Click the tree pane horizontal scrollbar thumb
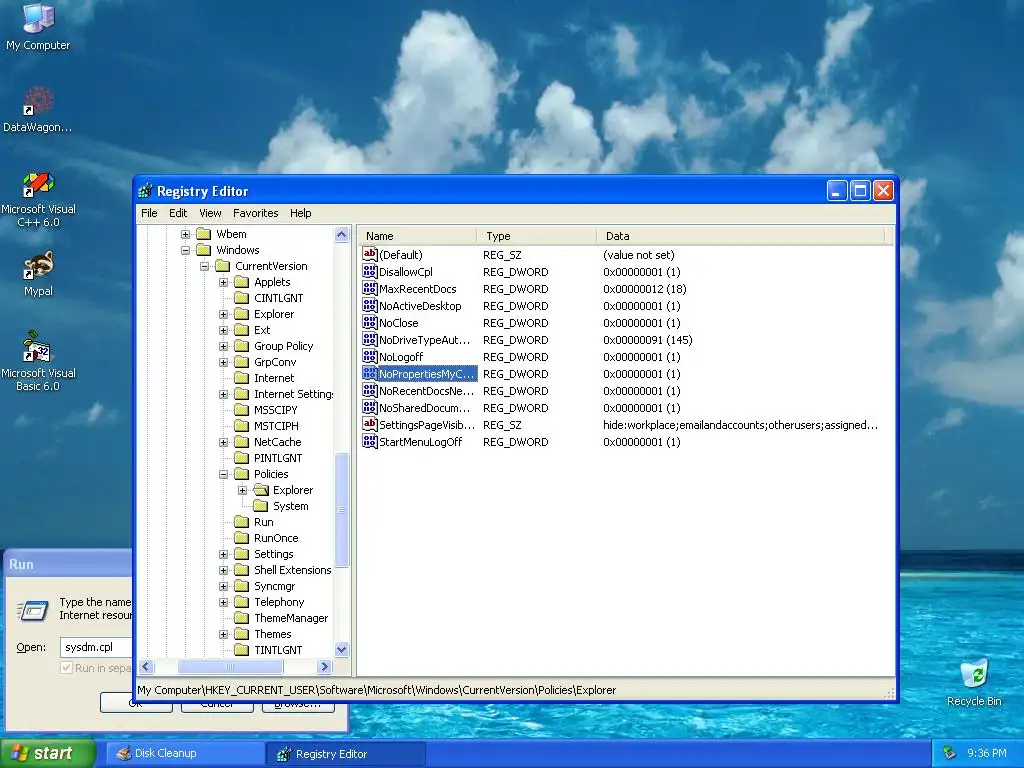 [x=230, y=667]
